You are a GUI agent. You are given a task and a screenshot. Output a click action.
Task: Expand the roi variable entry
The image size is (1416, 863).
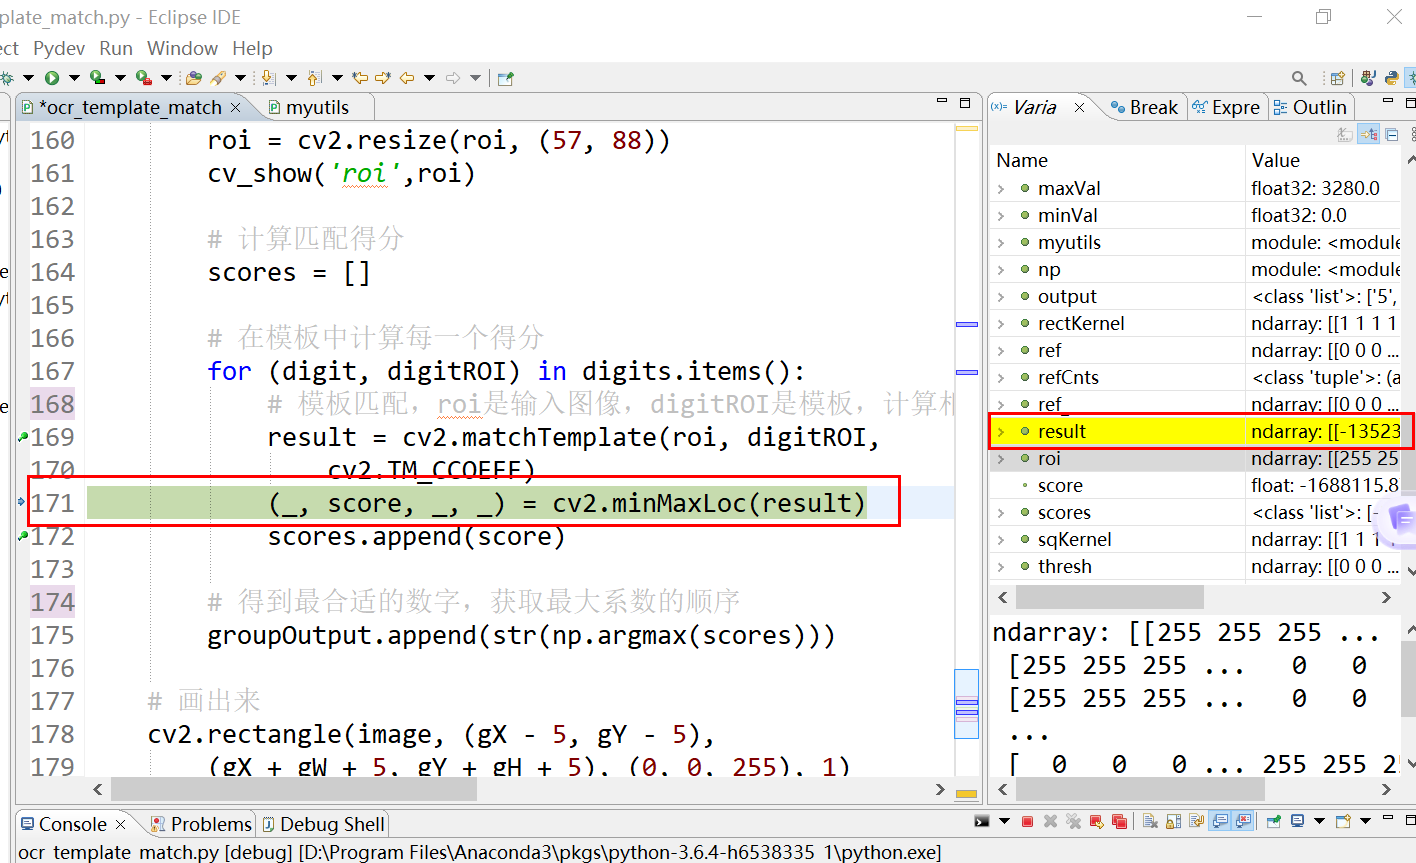[x=999, y=458]
